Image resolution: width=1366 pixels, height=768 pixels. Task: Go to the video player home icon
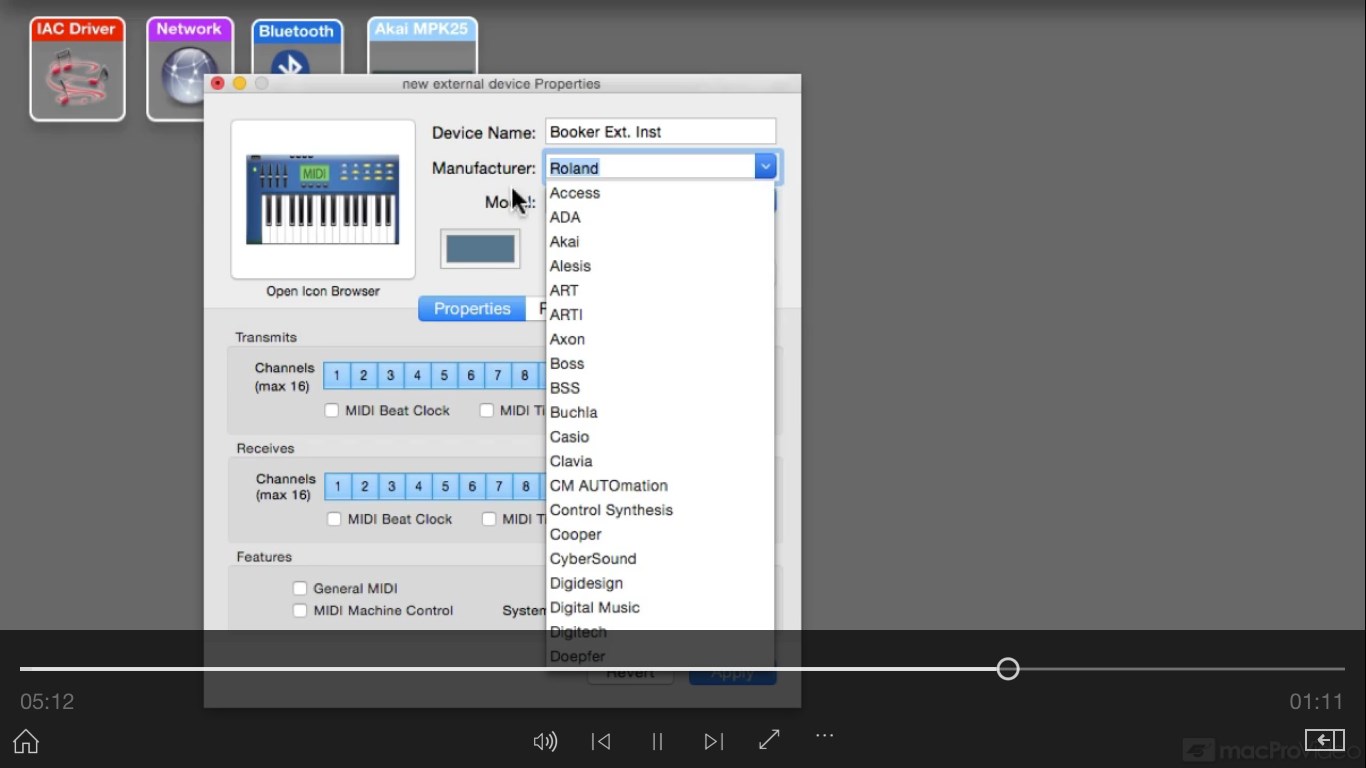click(26, 741)
